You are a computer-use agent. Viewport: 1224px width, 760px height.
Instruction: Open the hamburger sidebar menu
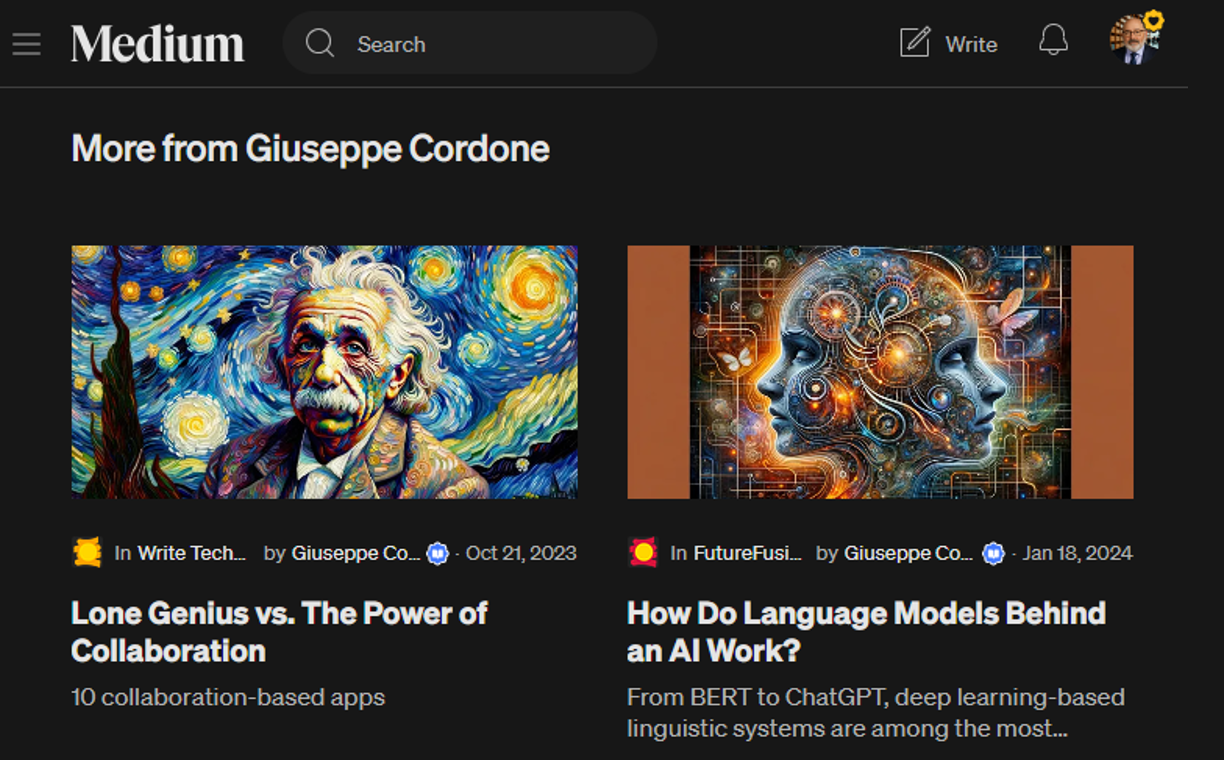tap(27, 44)
